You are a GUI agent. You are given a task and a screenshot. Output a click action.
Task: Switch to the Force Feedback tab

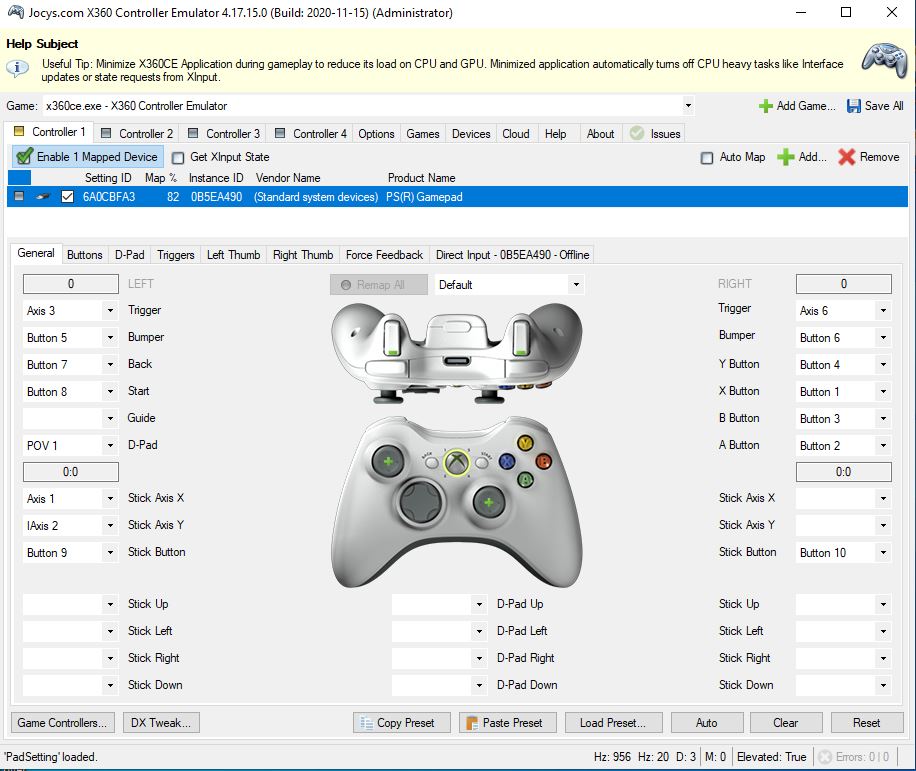tap(385, 255)
